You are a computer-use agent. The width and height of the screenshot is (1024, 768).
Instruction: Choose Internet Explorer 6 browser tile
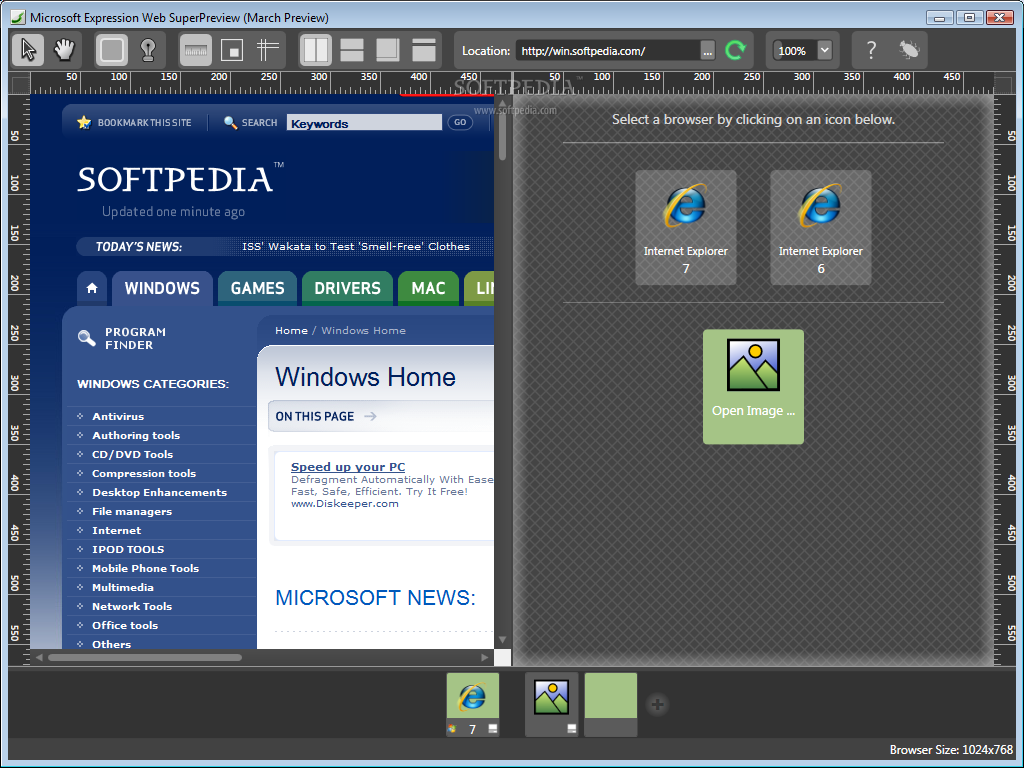821,227
